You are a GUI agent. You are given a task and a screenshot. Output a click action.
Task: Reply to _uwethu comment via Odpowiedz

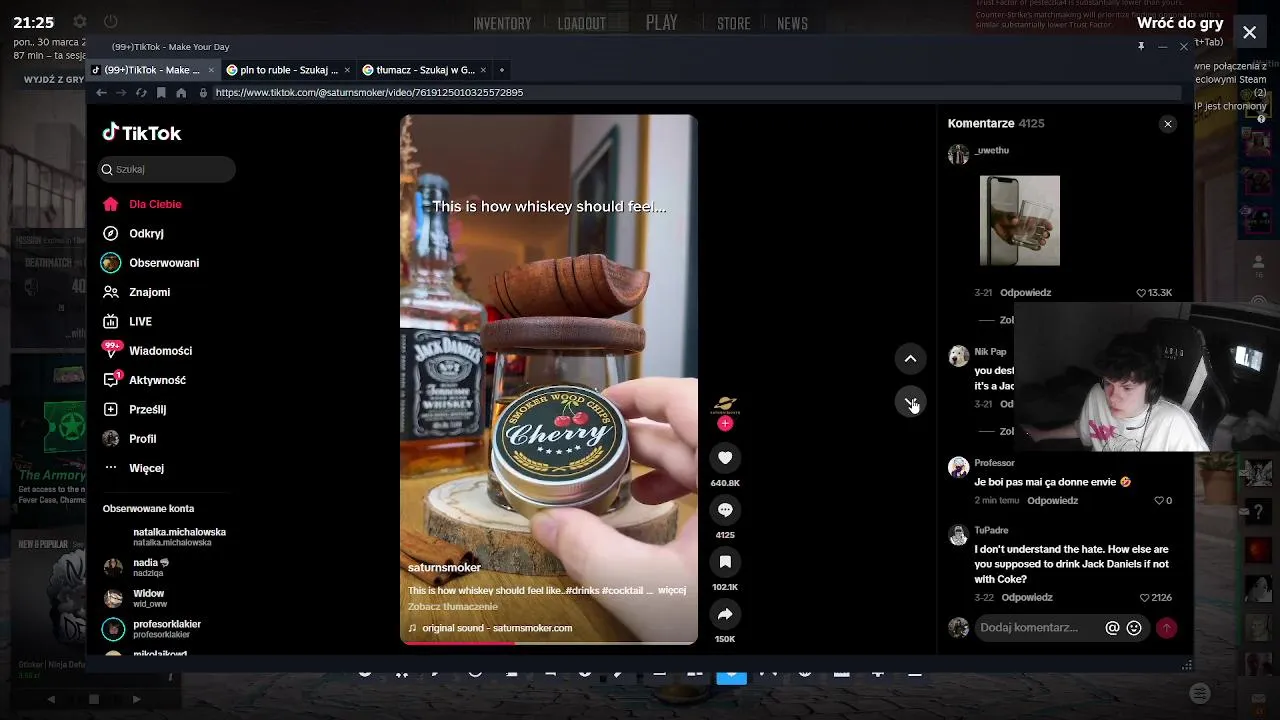tap(1026, 293)
